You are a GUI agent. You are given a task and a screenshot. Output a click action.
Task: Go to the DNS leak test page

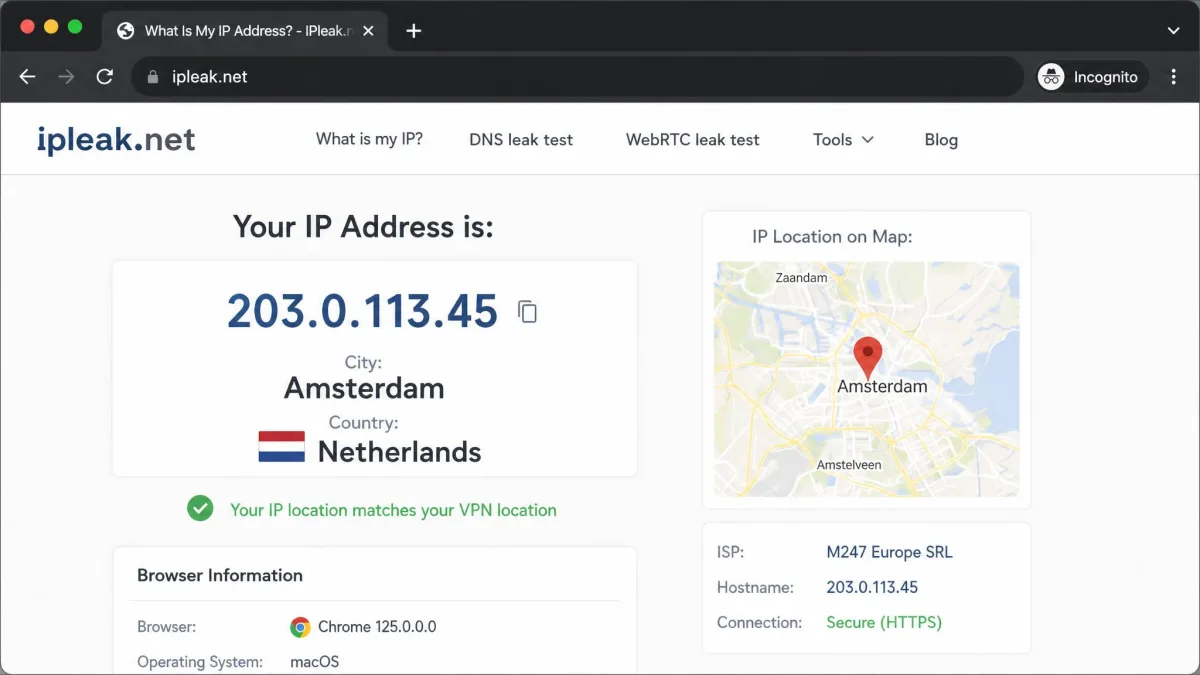click(x=521, y=140)
